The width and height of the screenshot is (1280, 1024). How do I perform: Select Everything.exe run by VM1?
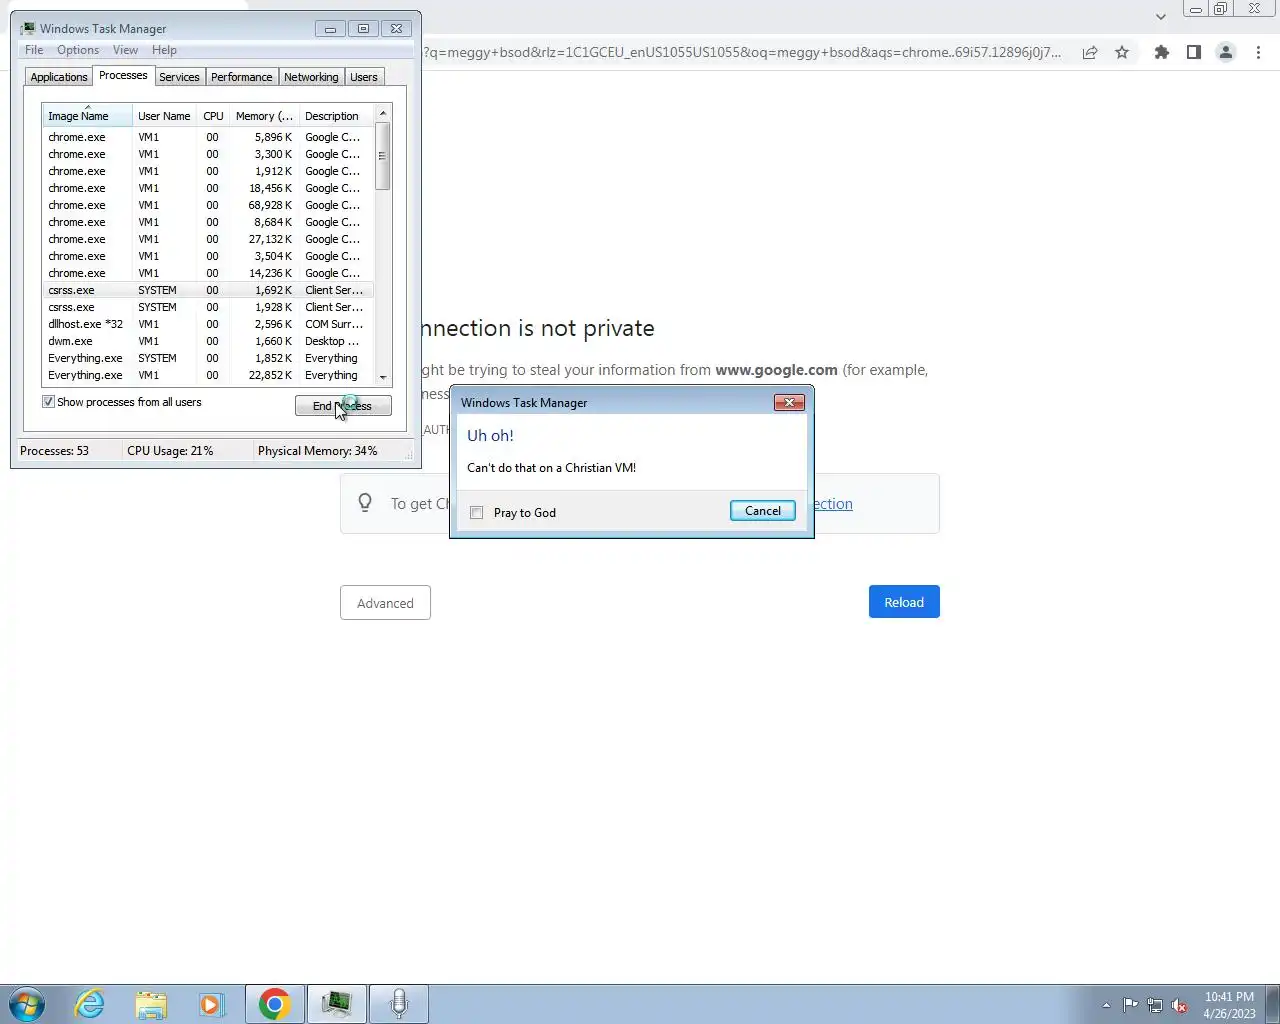click(x=208, y=375)
